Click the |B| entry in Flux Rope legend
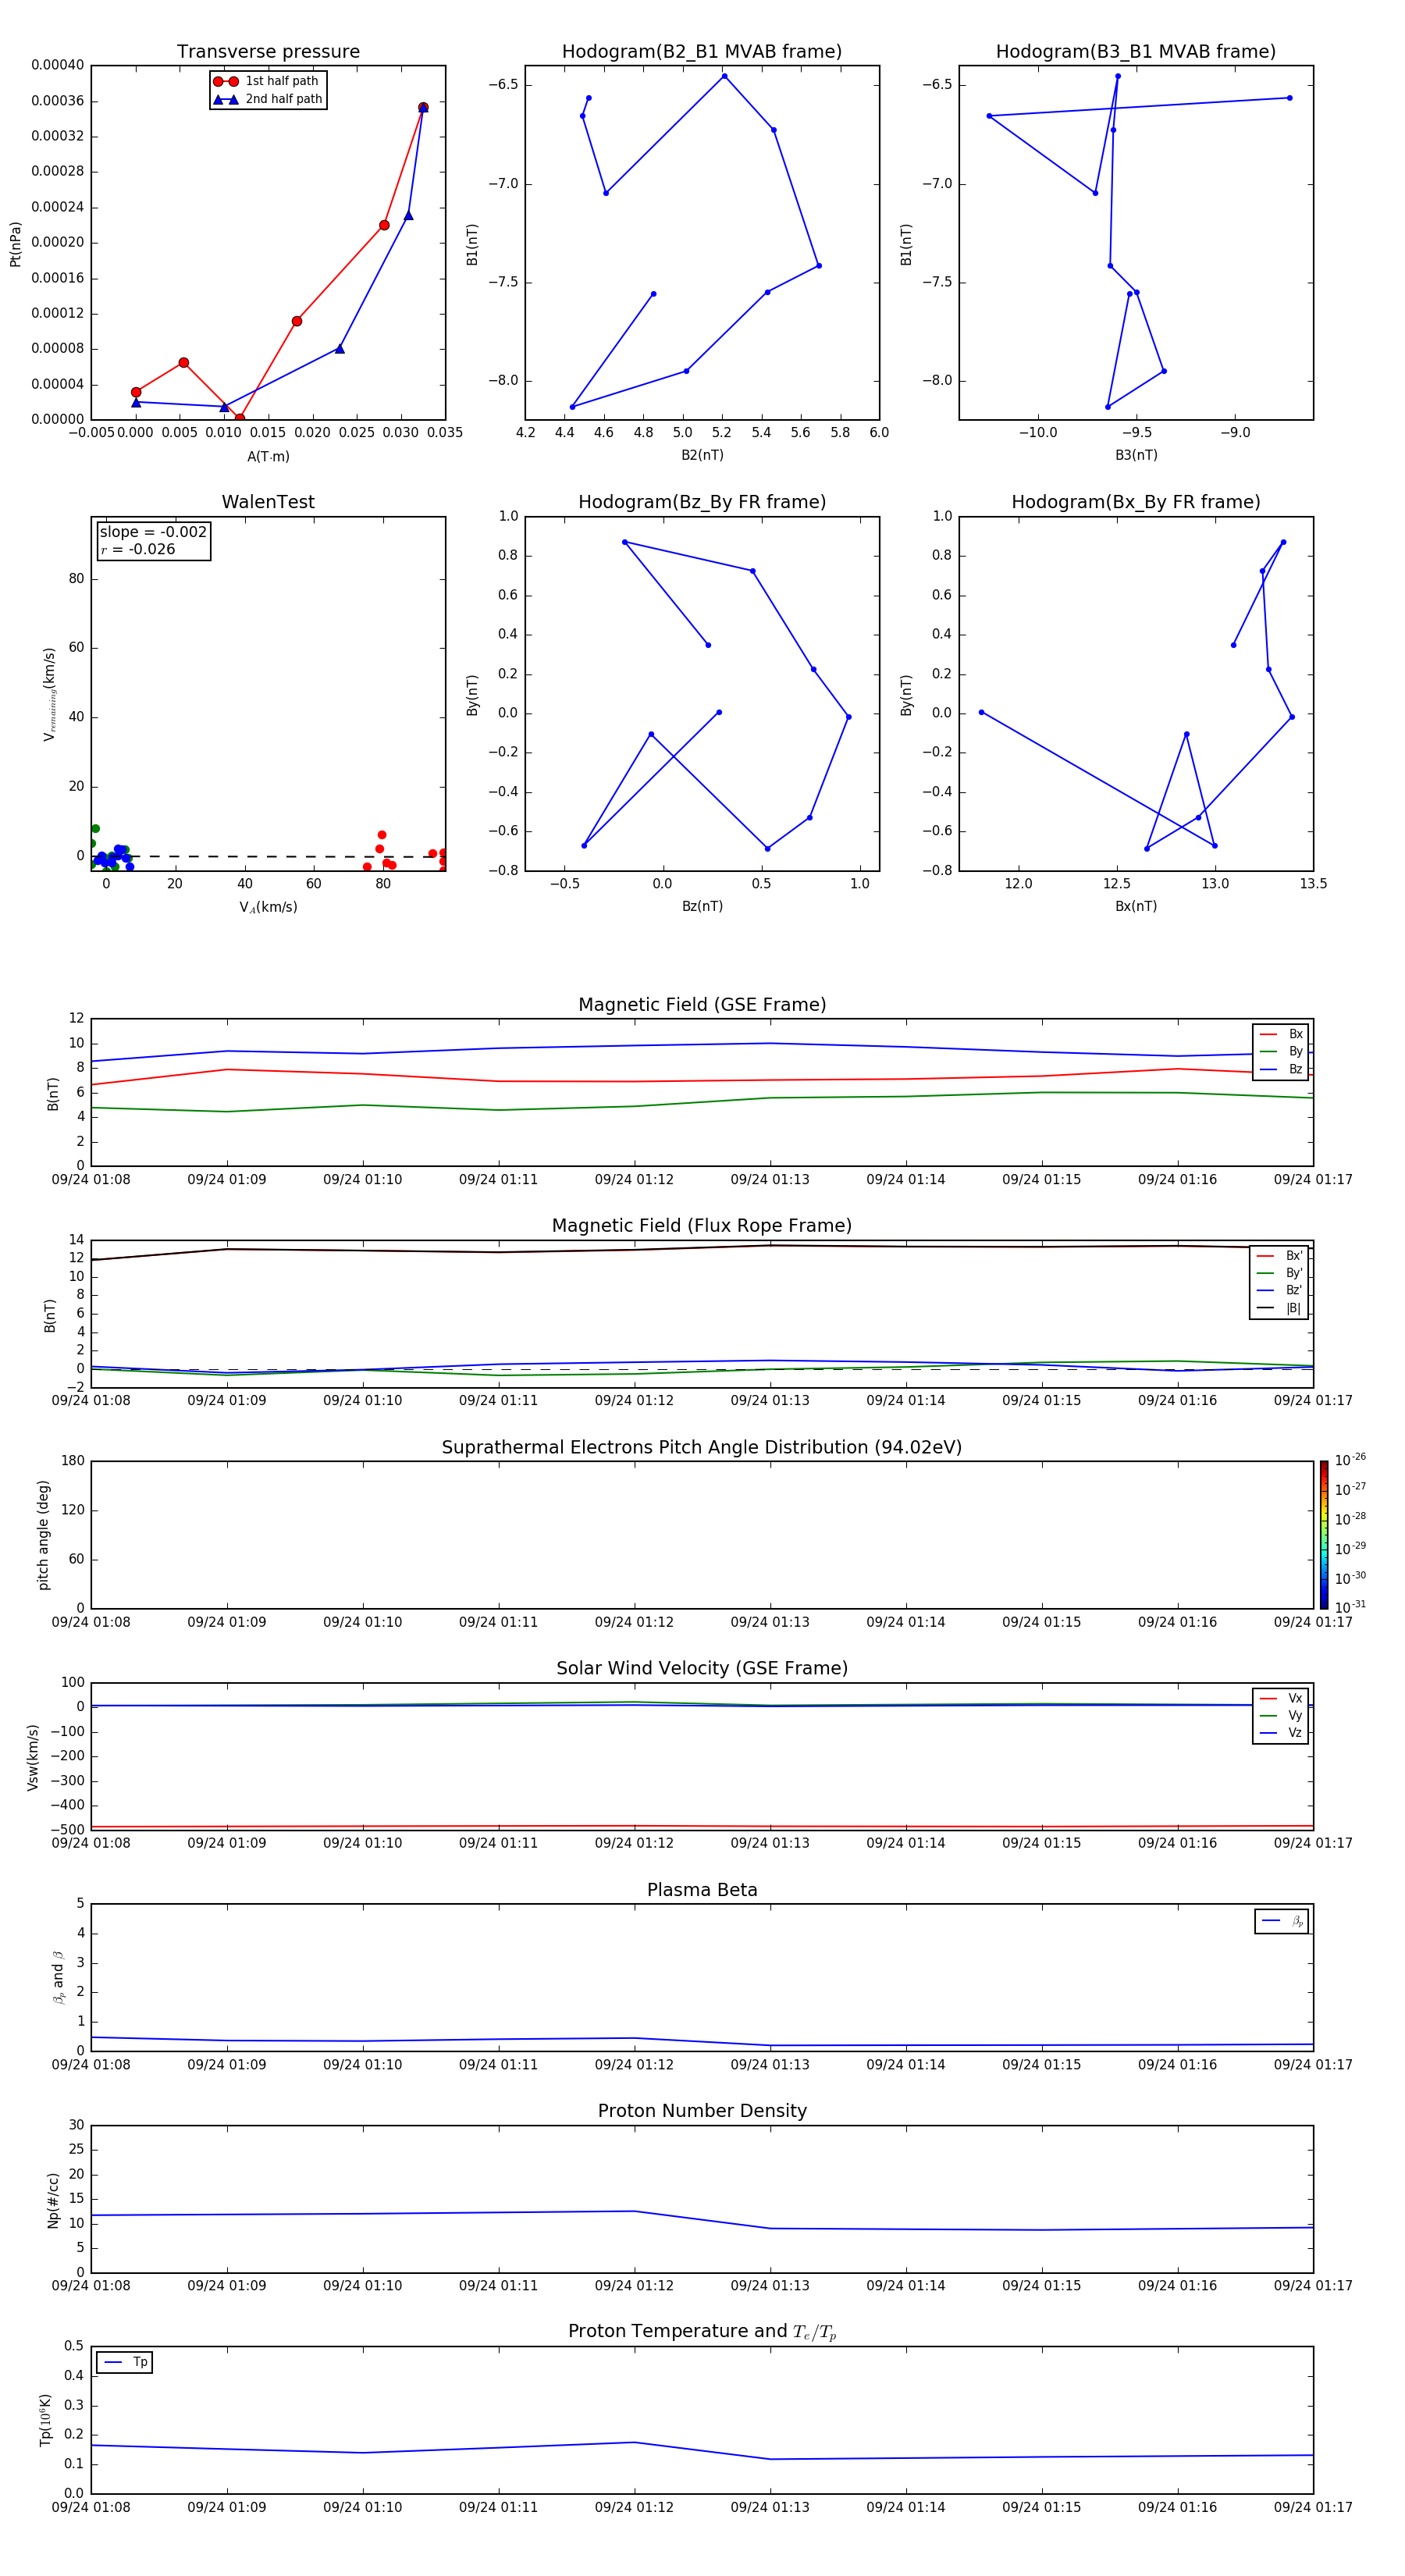This screenshot has height=2576, width=1405. [x=1279, y=1308]
